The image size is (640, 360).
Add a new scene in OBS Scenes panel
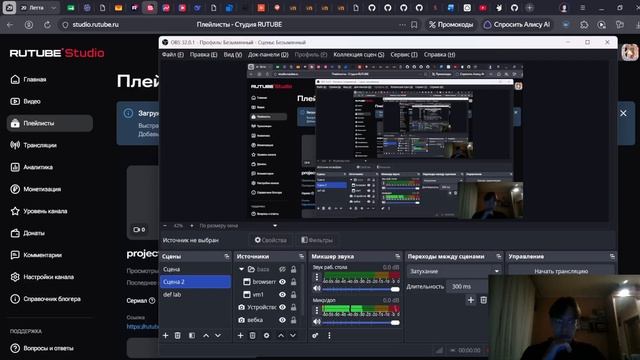tap(165, 336)
